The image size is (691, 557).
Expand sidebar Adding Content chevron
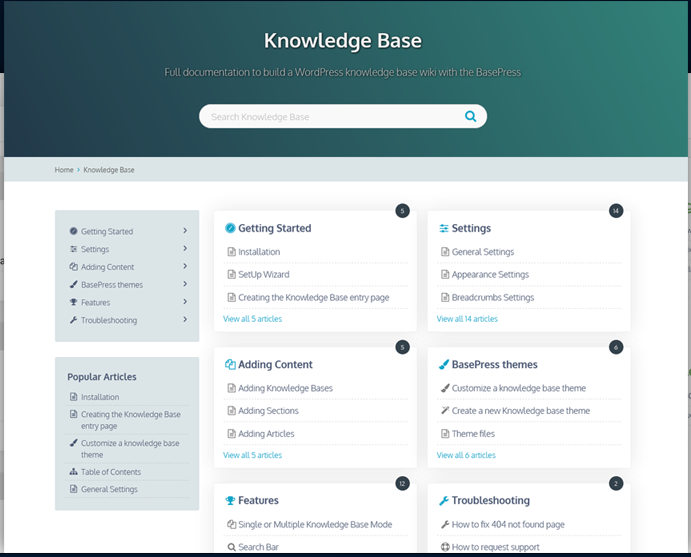click(185, 266)
